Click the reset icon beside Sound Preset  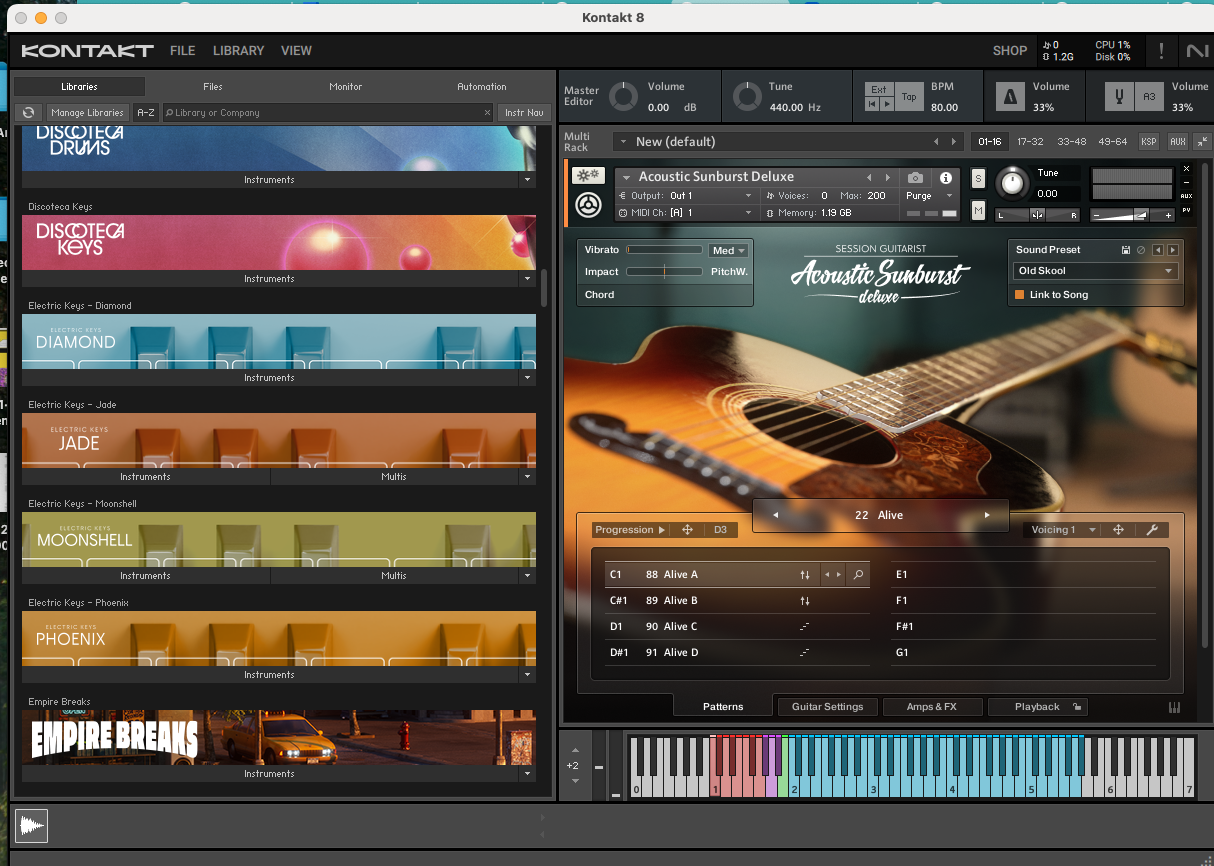(1141, 250)
